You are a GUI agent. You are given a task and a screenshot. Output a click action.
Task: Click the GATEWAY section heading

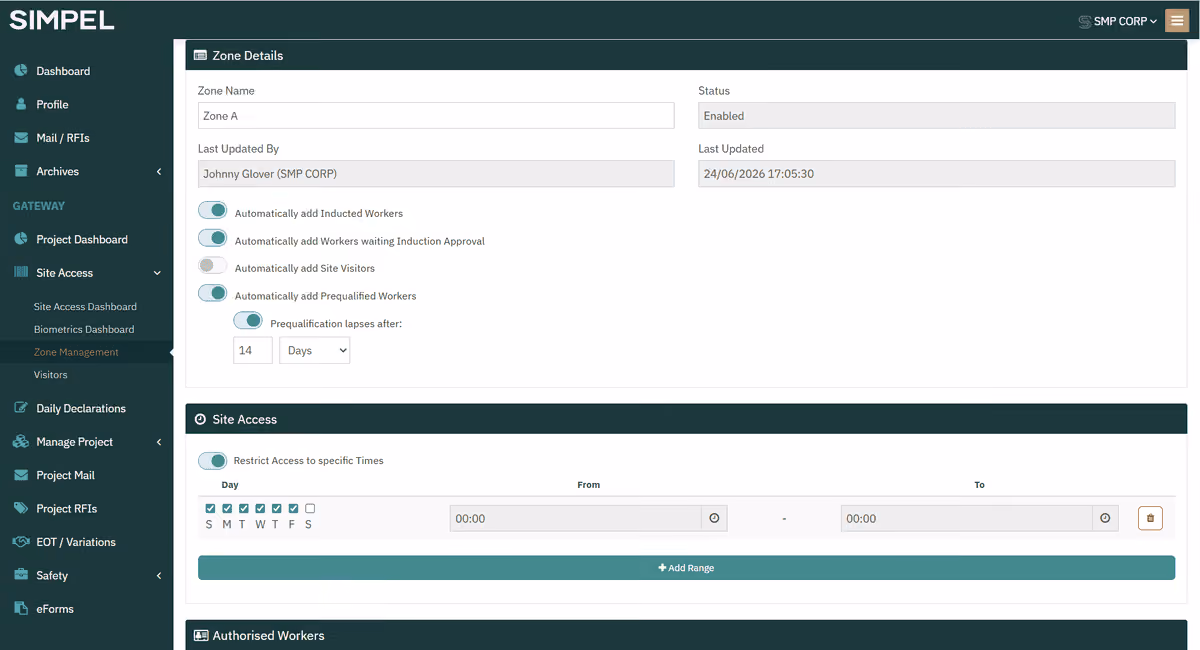pos(39,206)
